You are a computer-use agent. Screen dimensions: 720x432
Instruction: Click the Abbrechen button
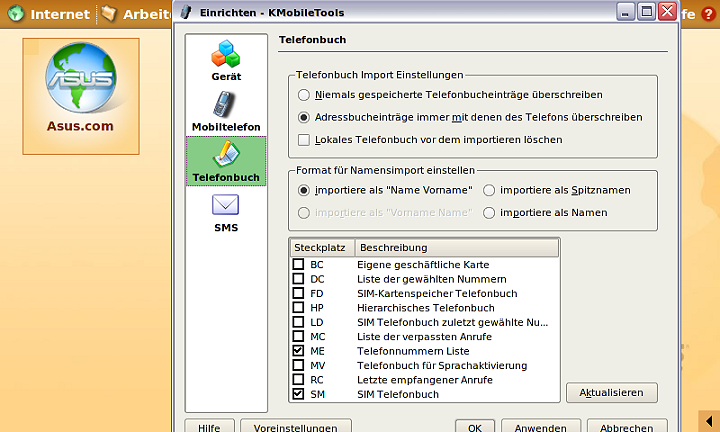(627, 427)
